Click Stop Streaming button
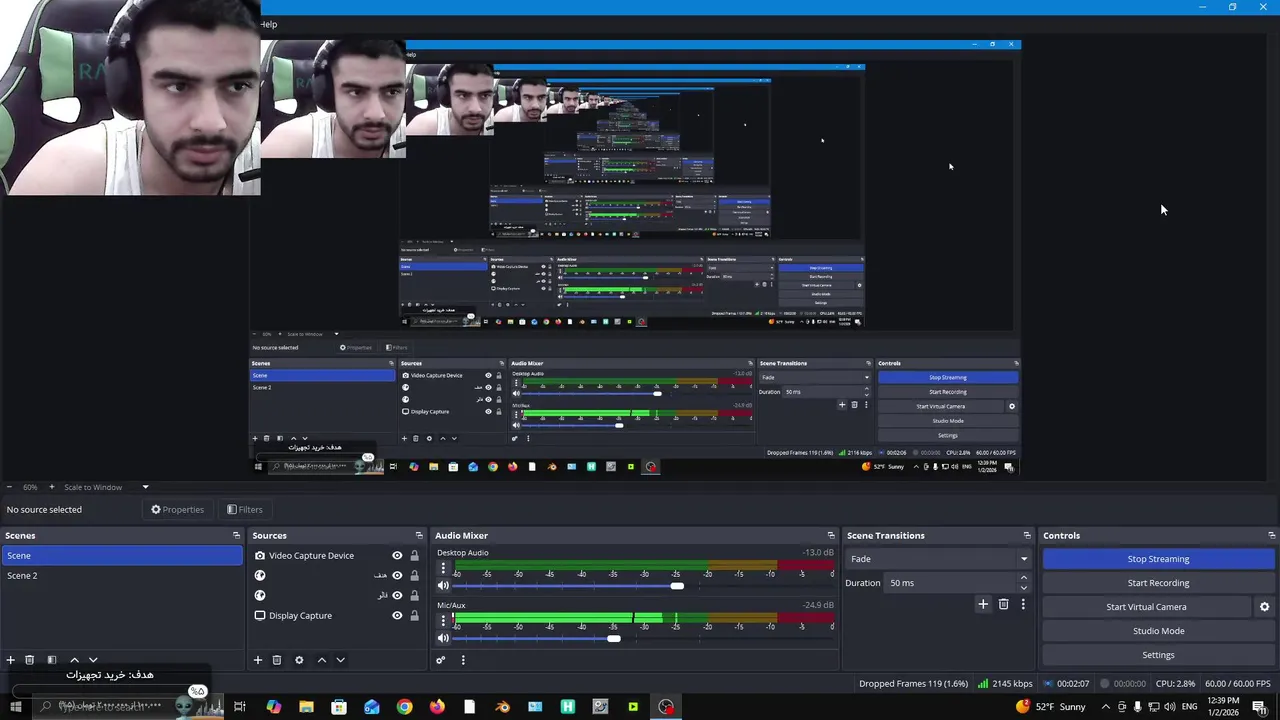The width and height of the screenshot is (1280, 720). pos(1158,559)
